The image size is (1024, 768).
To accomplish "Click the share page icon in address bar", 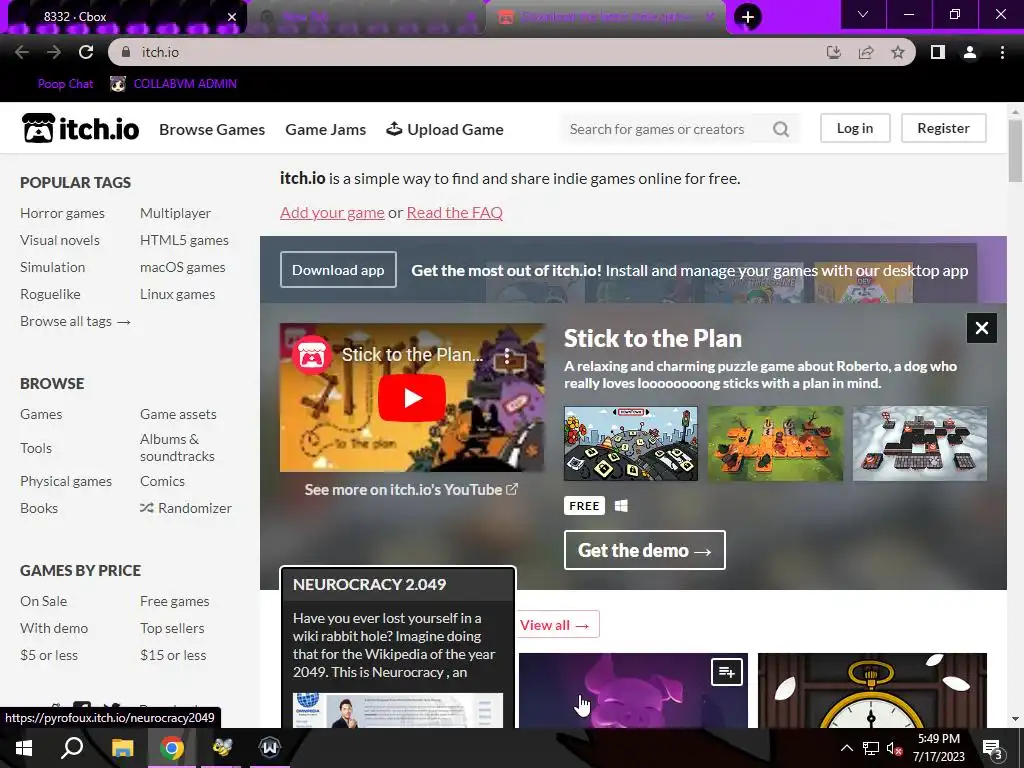I will [x=866, y=52].
